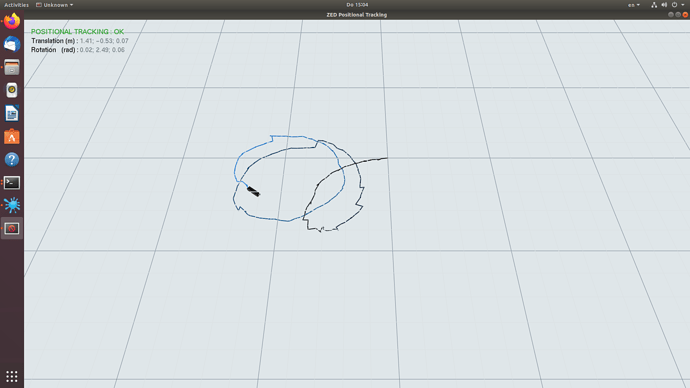
Task: Open the clock calendar in top bar
Action: click(x=357, y=5)
